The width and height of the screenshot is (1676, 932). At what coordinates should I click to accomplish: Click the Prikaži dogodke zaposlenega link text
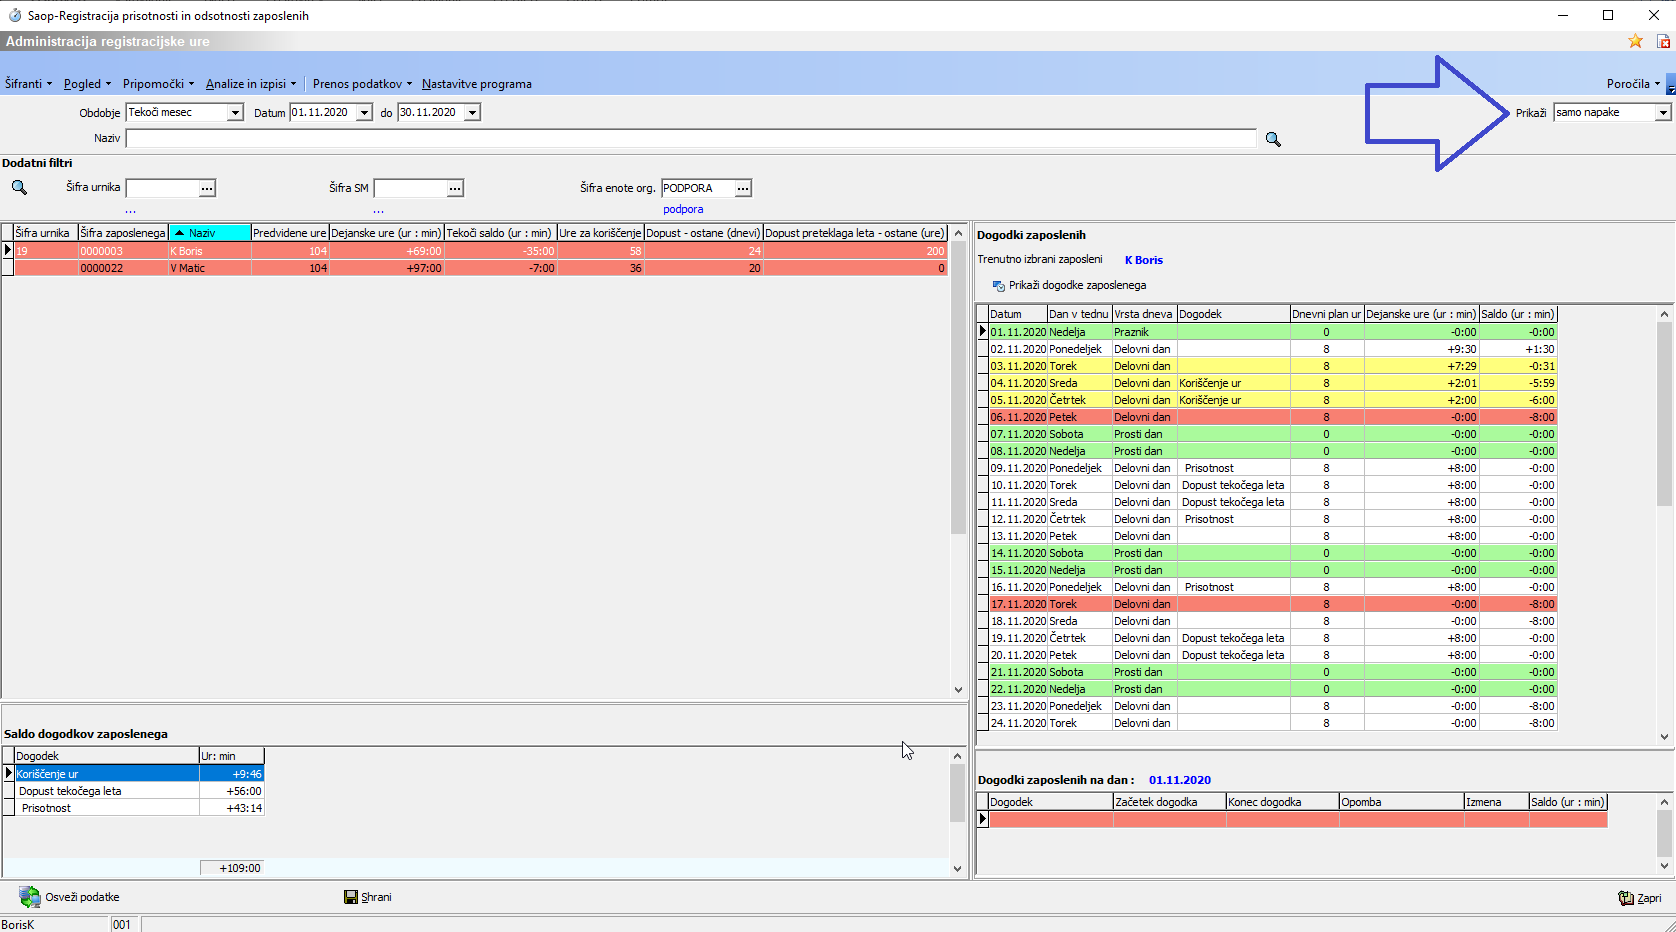coord(1077,286)
